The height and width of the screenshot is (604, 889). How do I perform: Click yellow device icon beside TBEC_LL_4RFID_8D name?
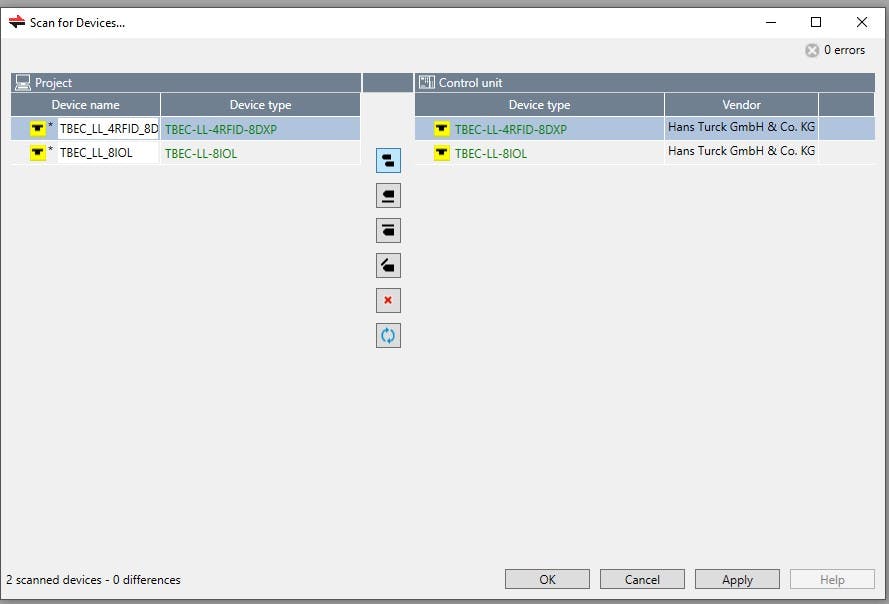[38, 129]
